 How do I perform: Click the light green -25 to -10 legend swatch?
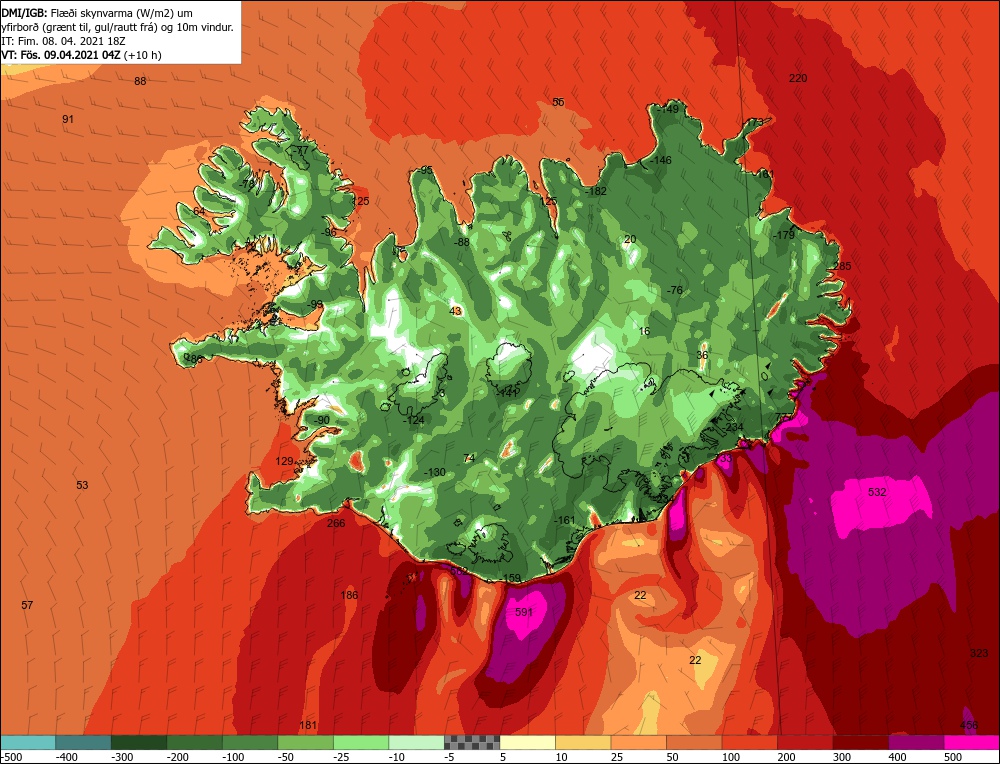click(x=361, y=742)
